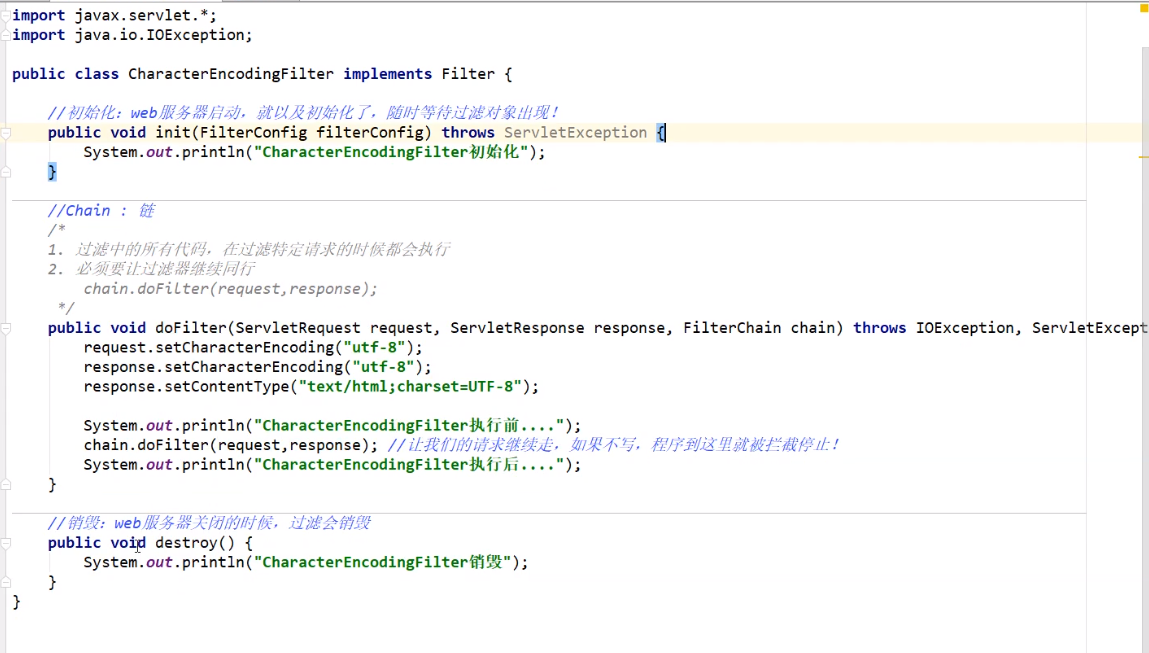
Task: Click string "CharacterEncodingFilter初始化"
Action: (x=391, y=152)
